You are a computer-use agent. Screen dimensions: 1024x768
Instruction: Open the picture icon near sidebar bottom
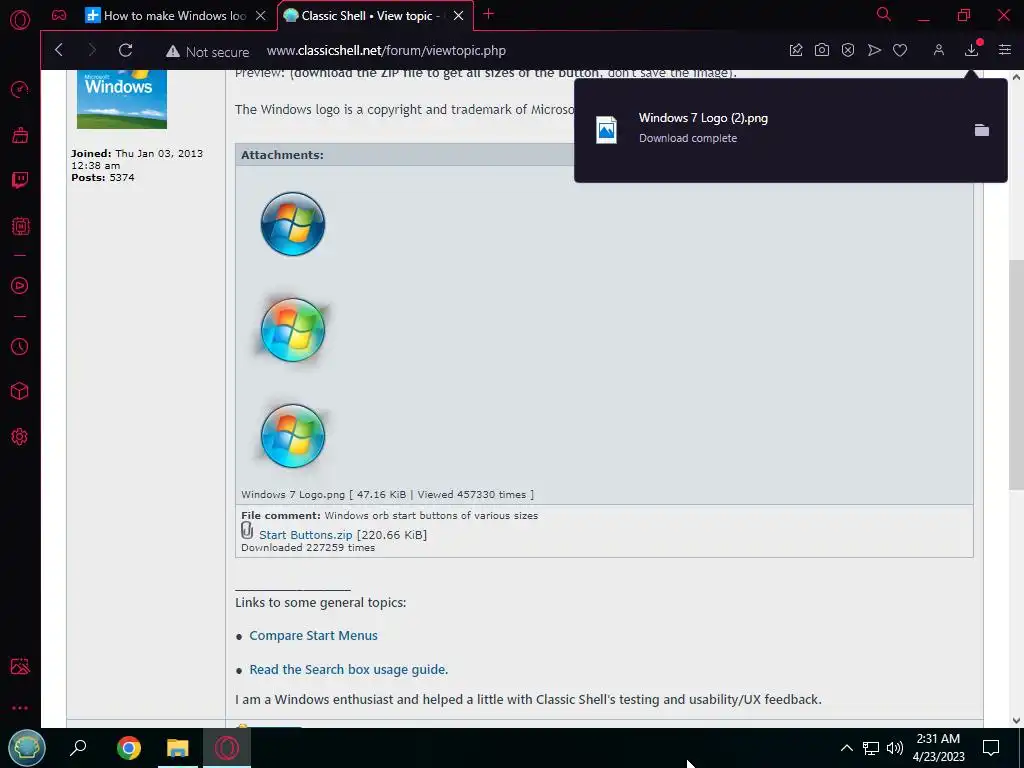click(20, 666)
